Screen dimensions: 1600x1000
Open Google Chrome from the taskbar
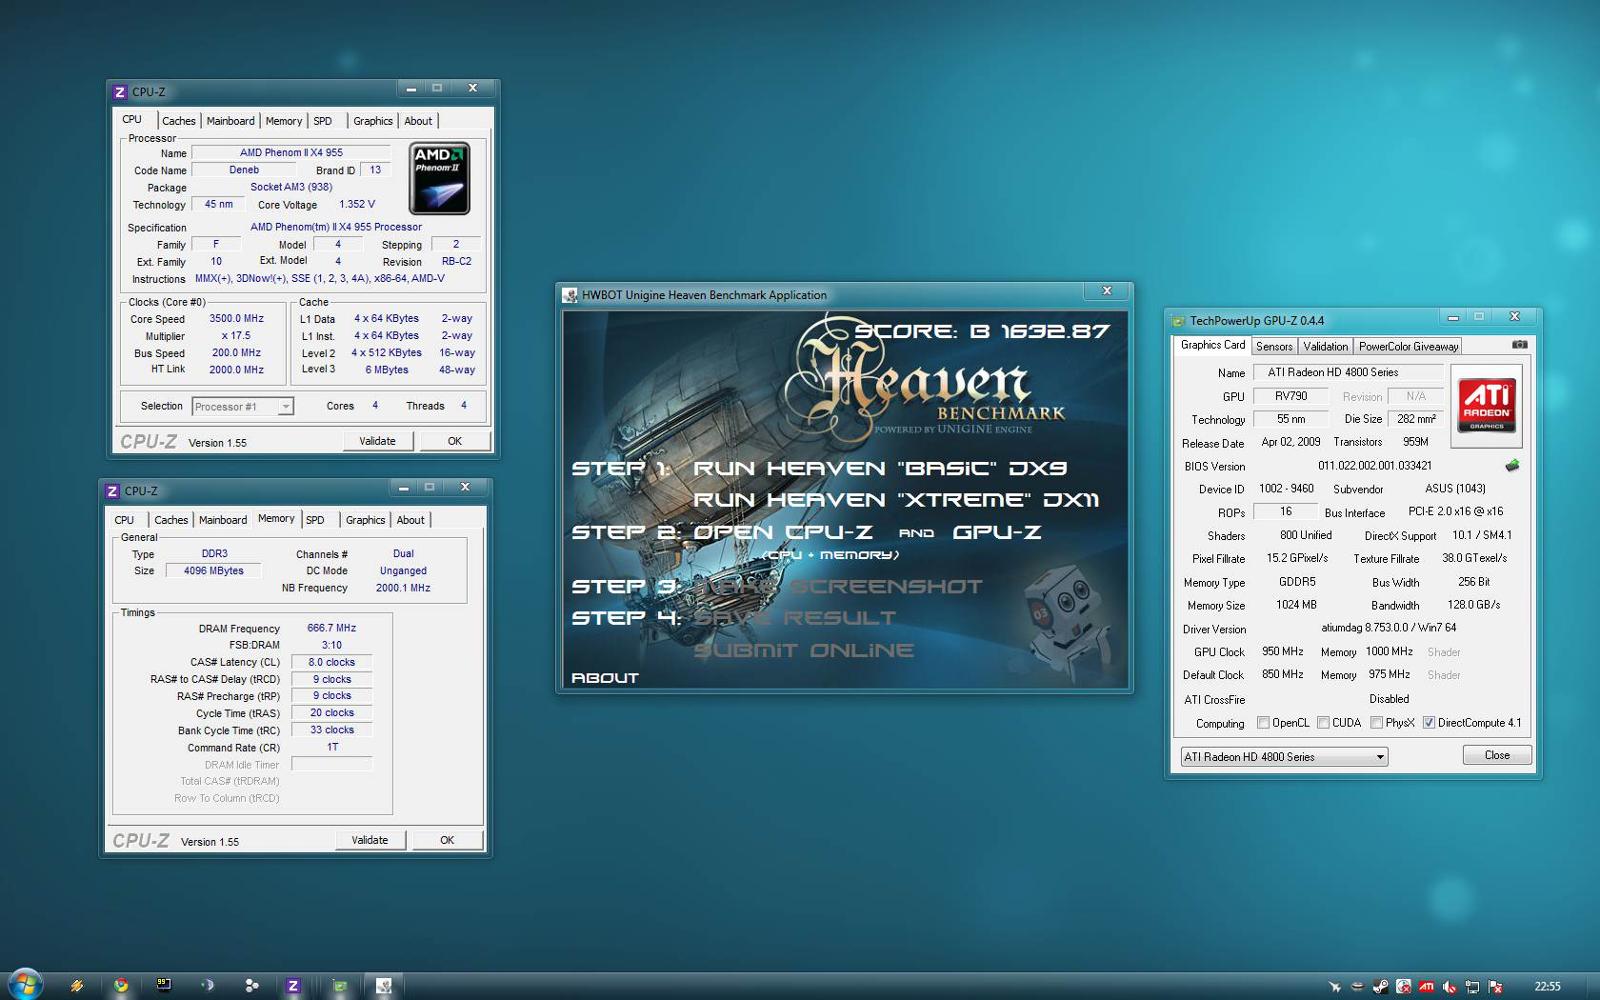[121, 985]
